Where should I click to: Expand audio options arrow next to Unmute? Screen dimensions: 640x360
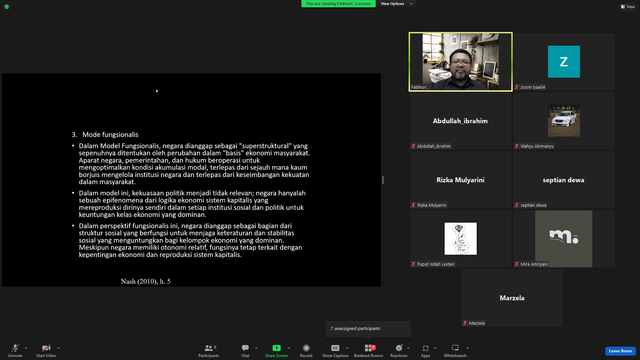pos(26,348)
